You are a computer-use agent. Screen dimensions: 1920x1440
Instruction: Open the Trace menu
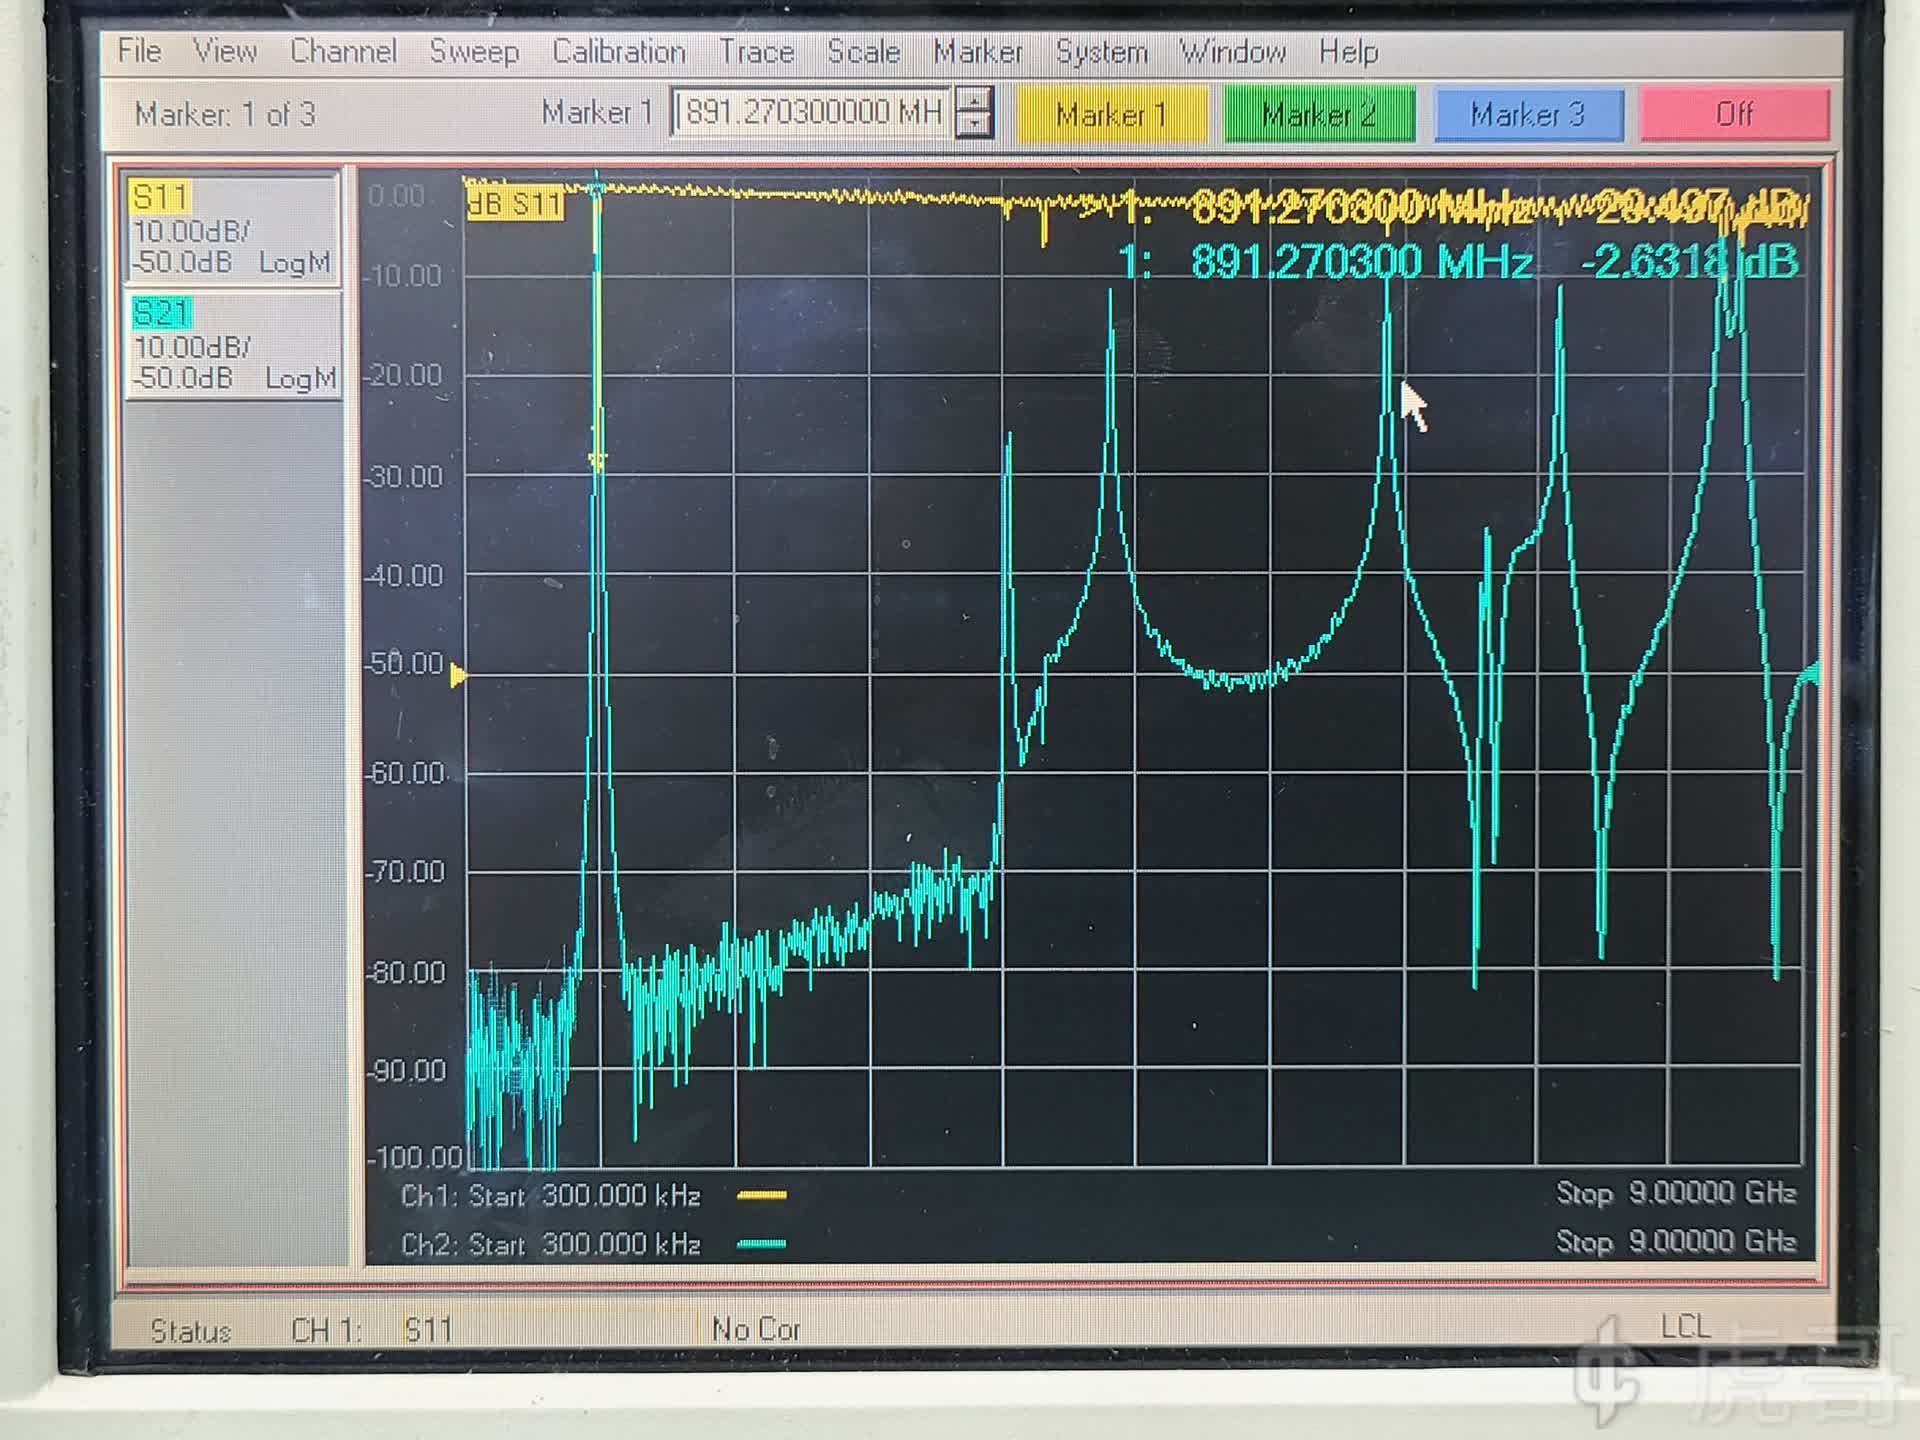click(x=756, y=52)
